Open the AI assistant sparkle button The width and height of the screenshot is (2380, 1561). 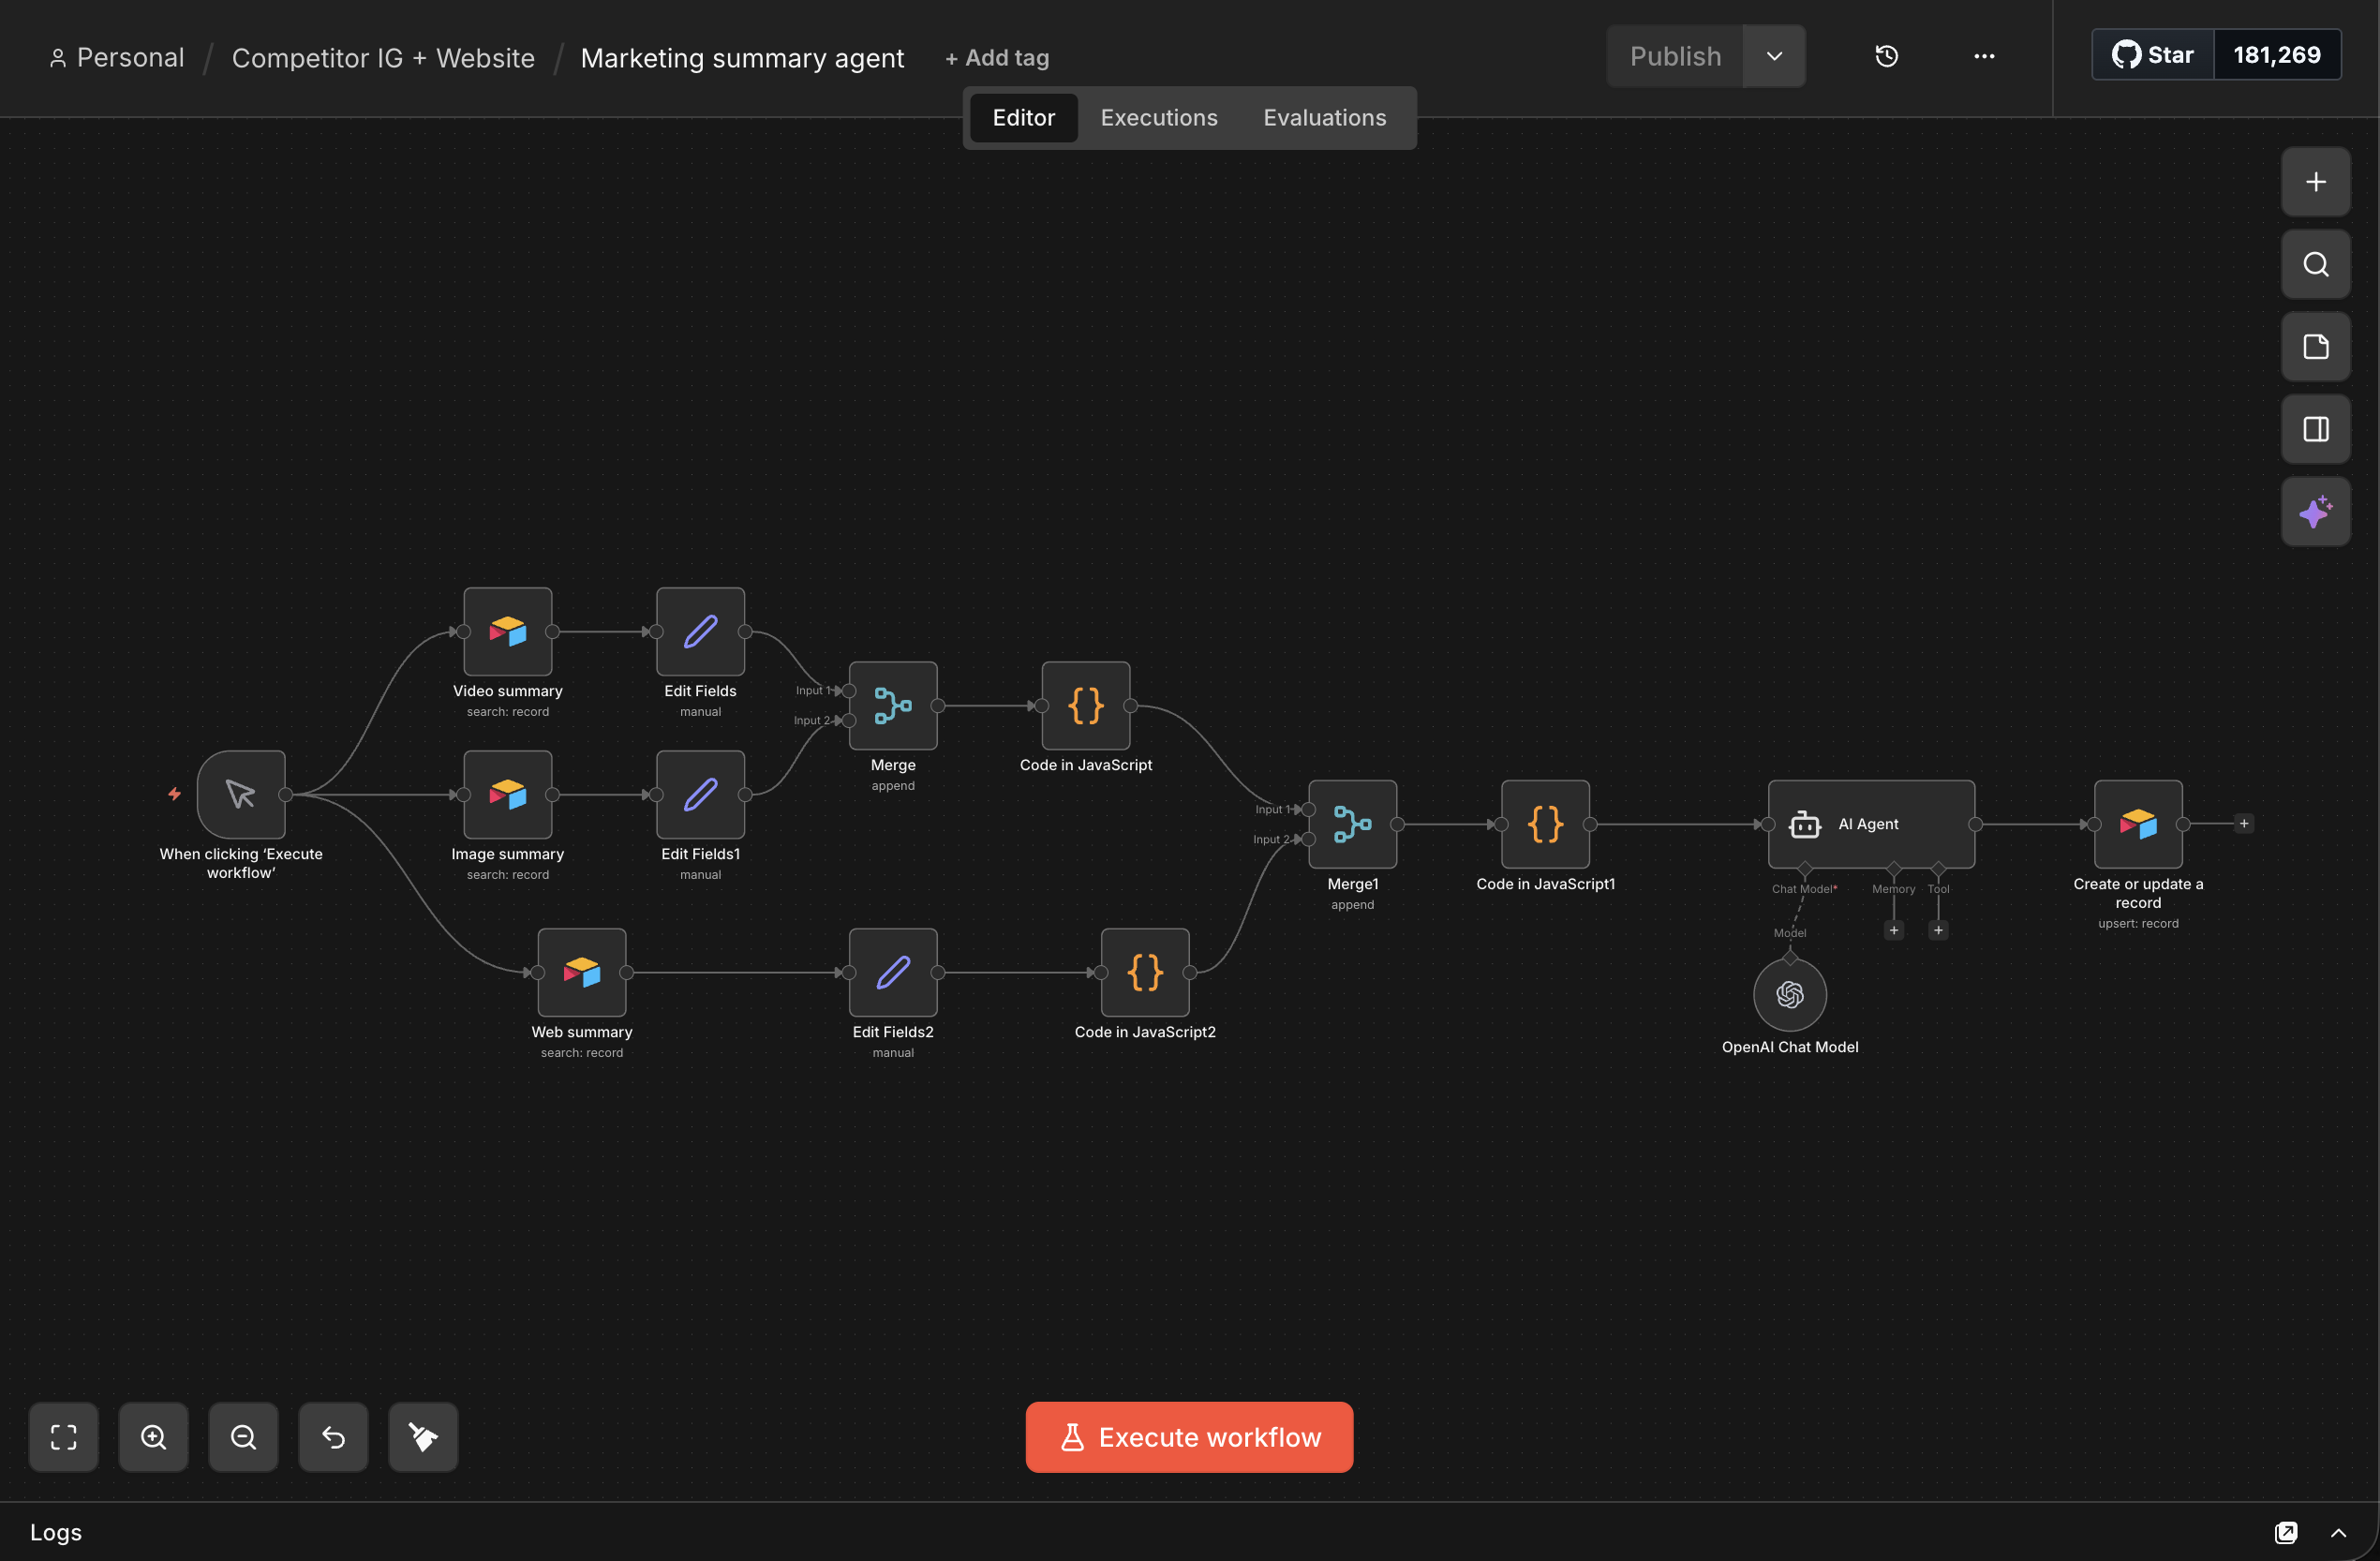click(2315, 511)
